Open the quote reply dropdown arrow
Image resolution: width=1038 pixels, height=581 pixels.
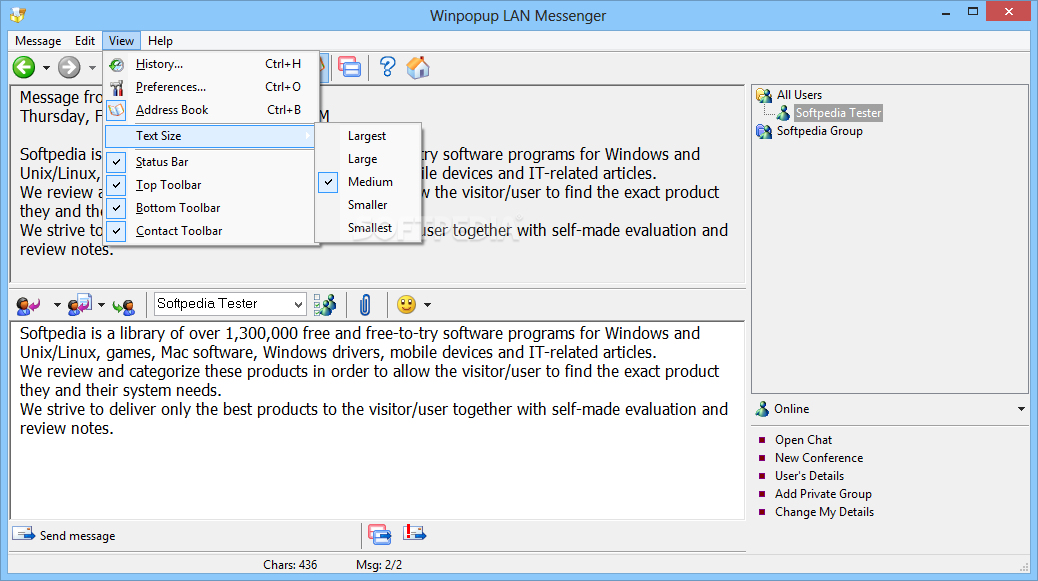tap(101, 305)
